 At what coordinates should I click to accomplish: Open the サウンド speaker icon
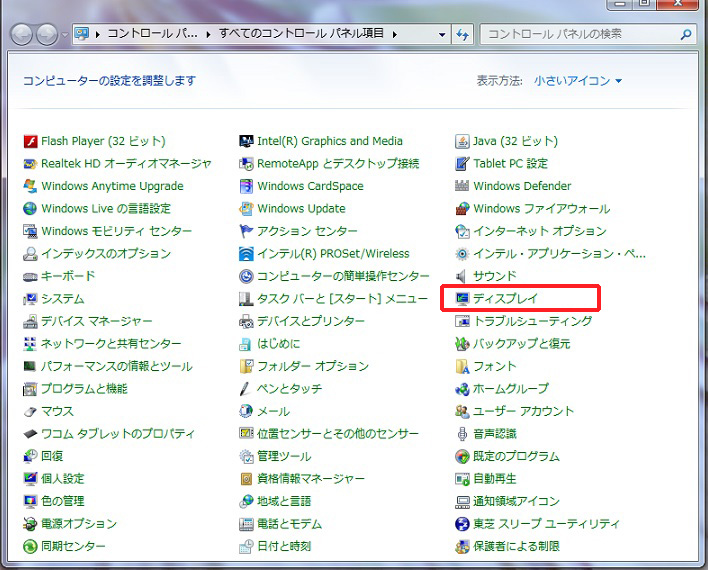461,276
